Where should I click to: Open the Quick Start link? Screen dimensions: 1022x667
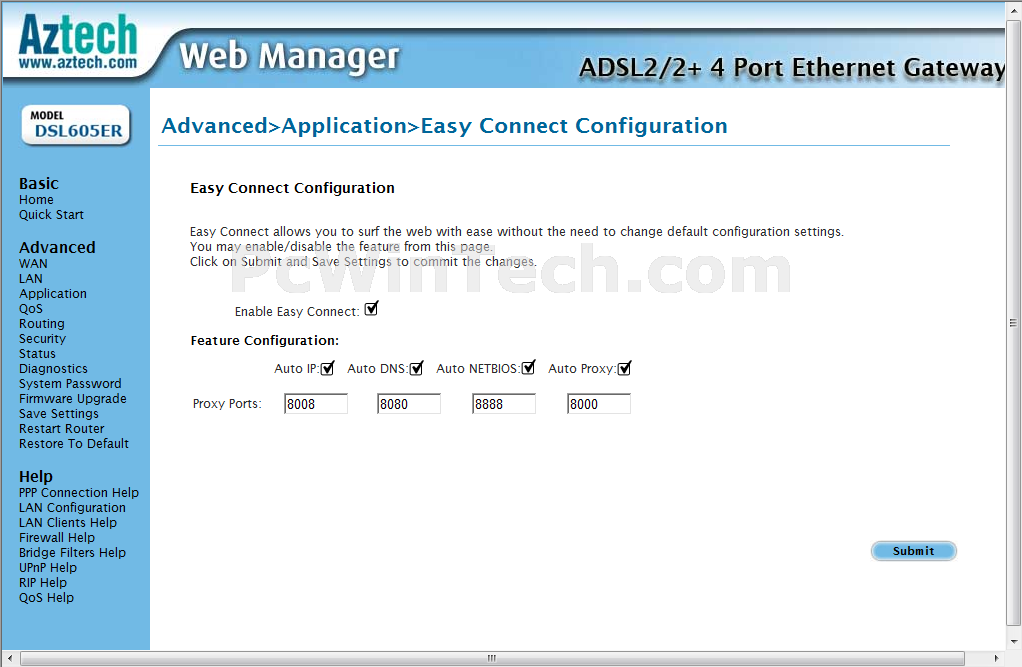tap(51, 215)
